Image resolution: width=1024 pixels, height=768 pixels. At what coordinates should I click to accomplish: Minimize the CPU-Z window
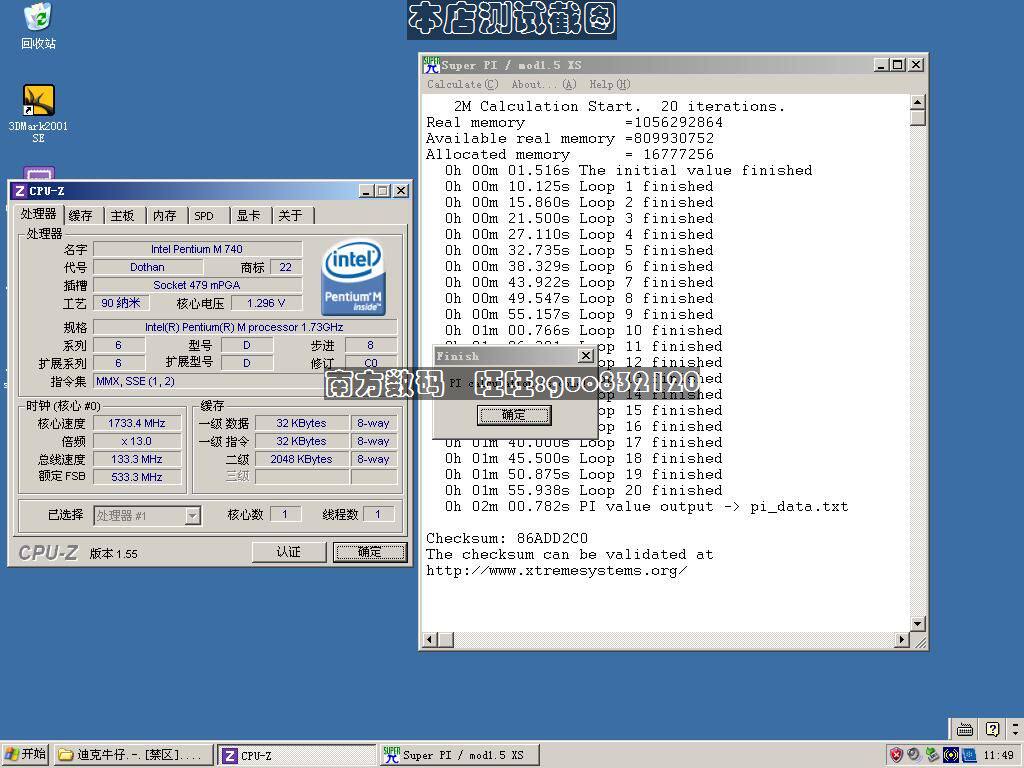(366, 191)
